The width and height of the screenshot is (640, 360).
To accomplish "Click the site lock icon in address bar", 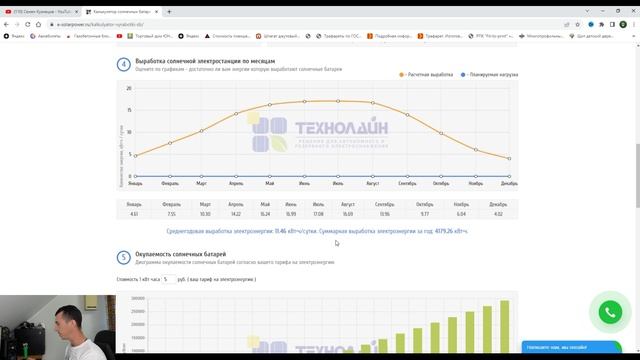I will (52, 24).
